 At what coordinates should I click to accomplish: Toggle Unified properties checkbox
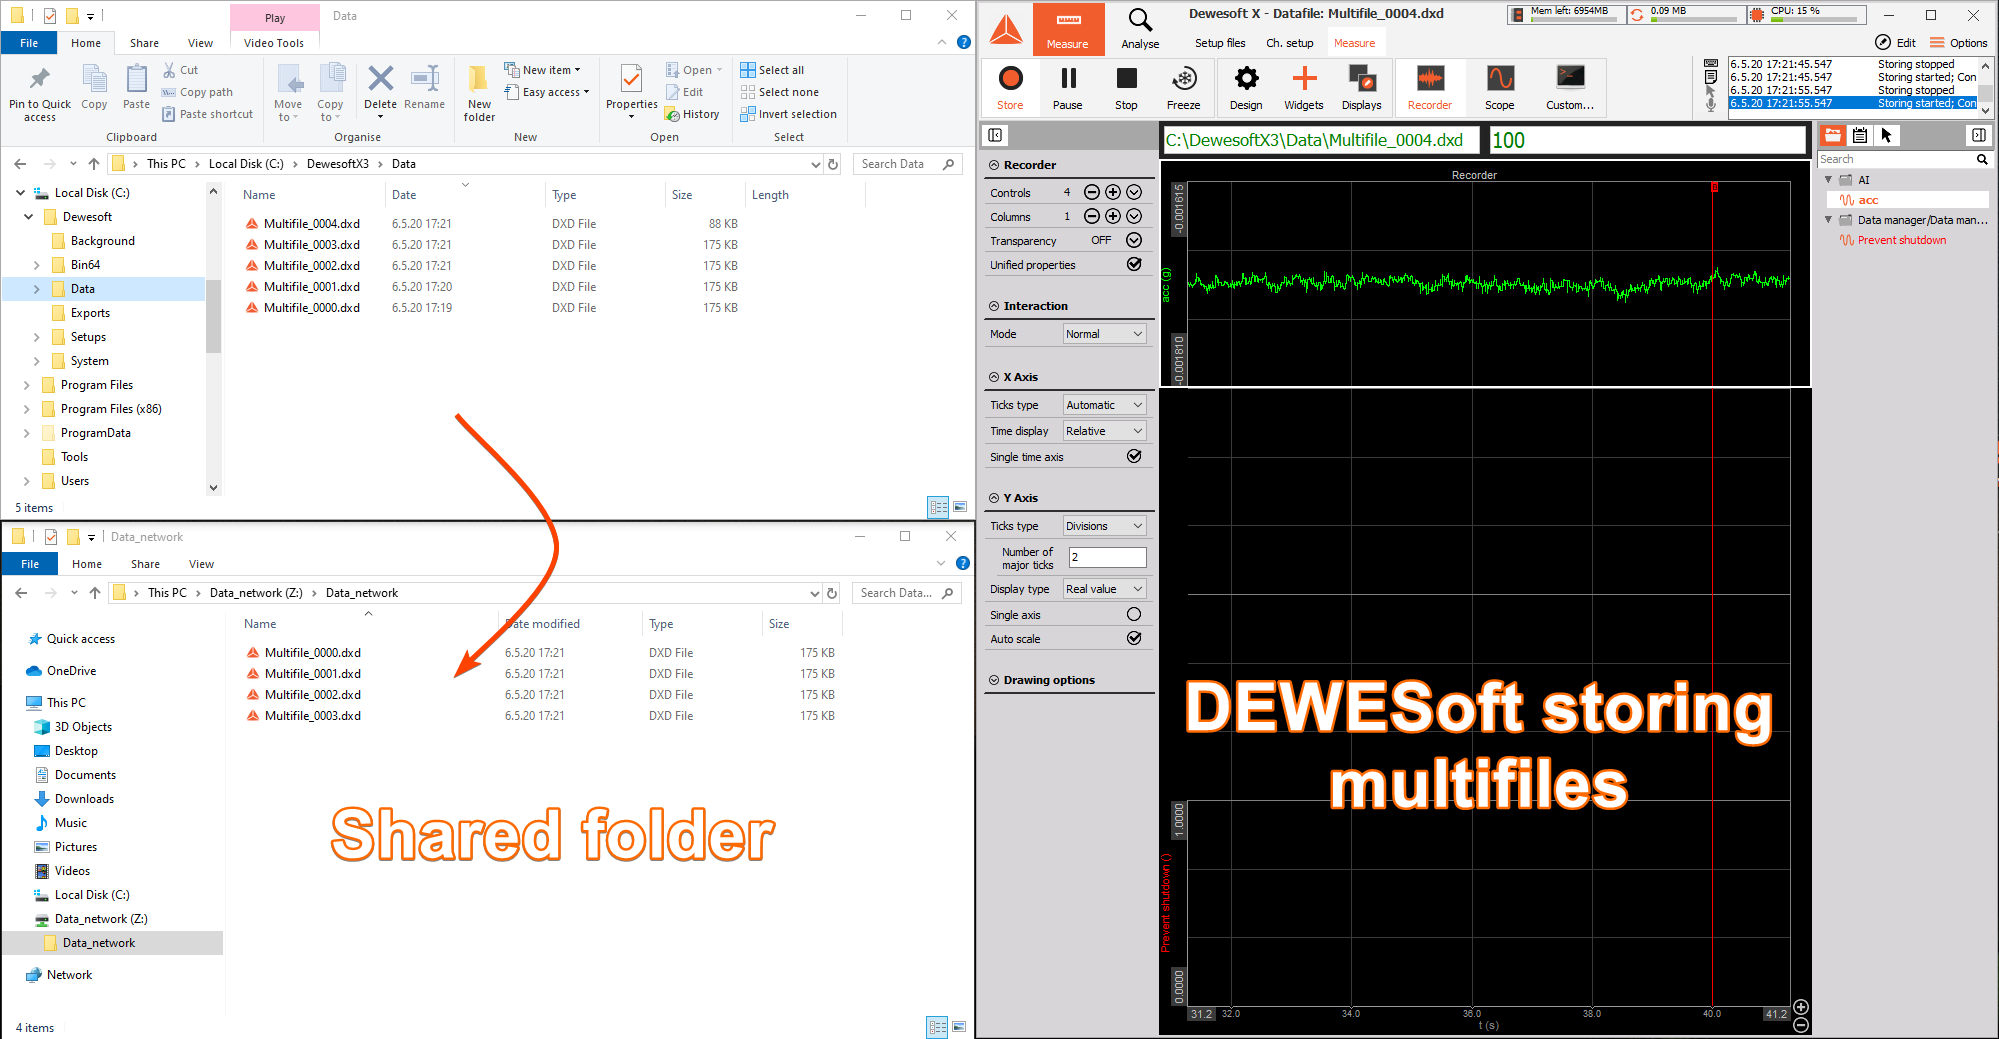point(1134,264)
